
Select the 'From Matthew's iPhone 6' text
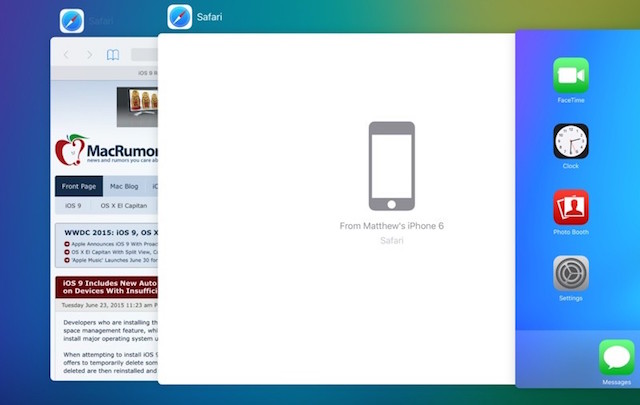391,226
